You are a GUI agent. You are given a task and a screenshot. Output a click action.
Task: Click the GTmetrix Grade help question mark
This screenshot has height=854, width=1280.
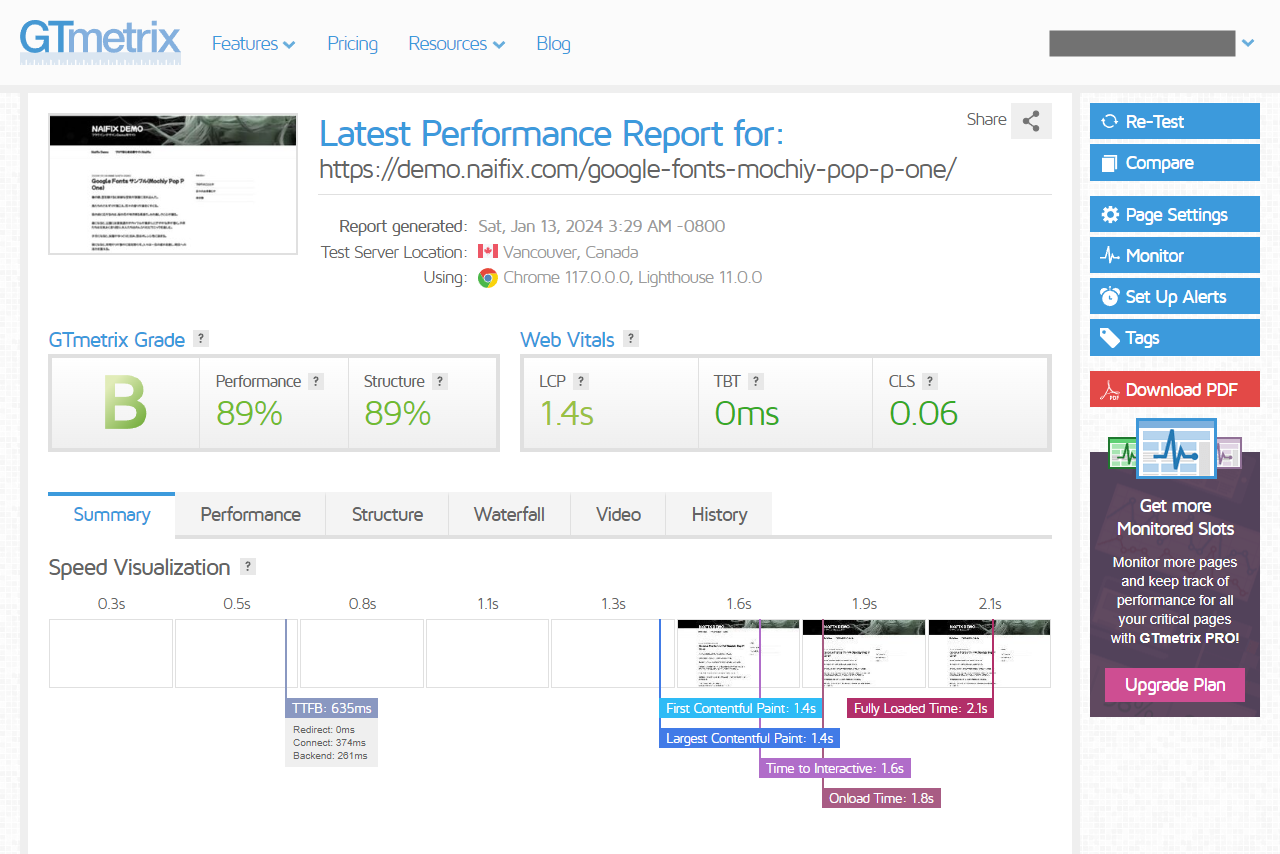pos(201,338)
